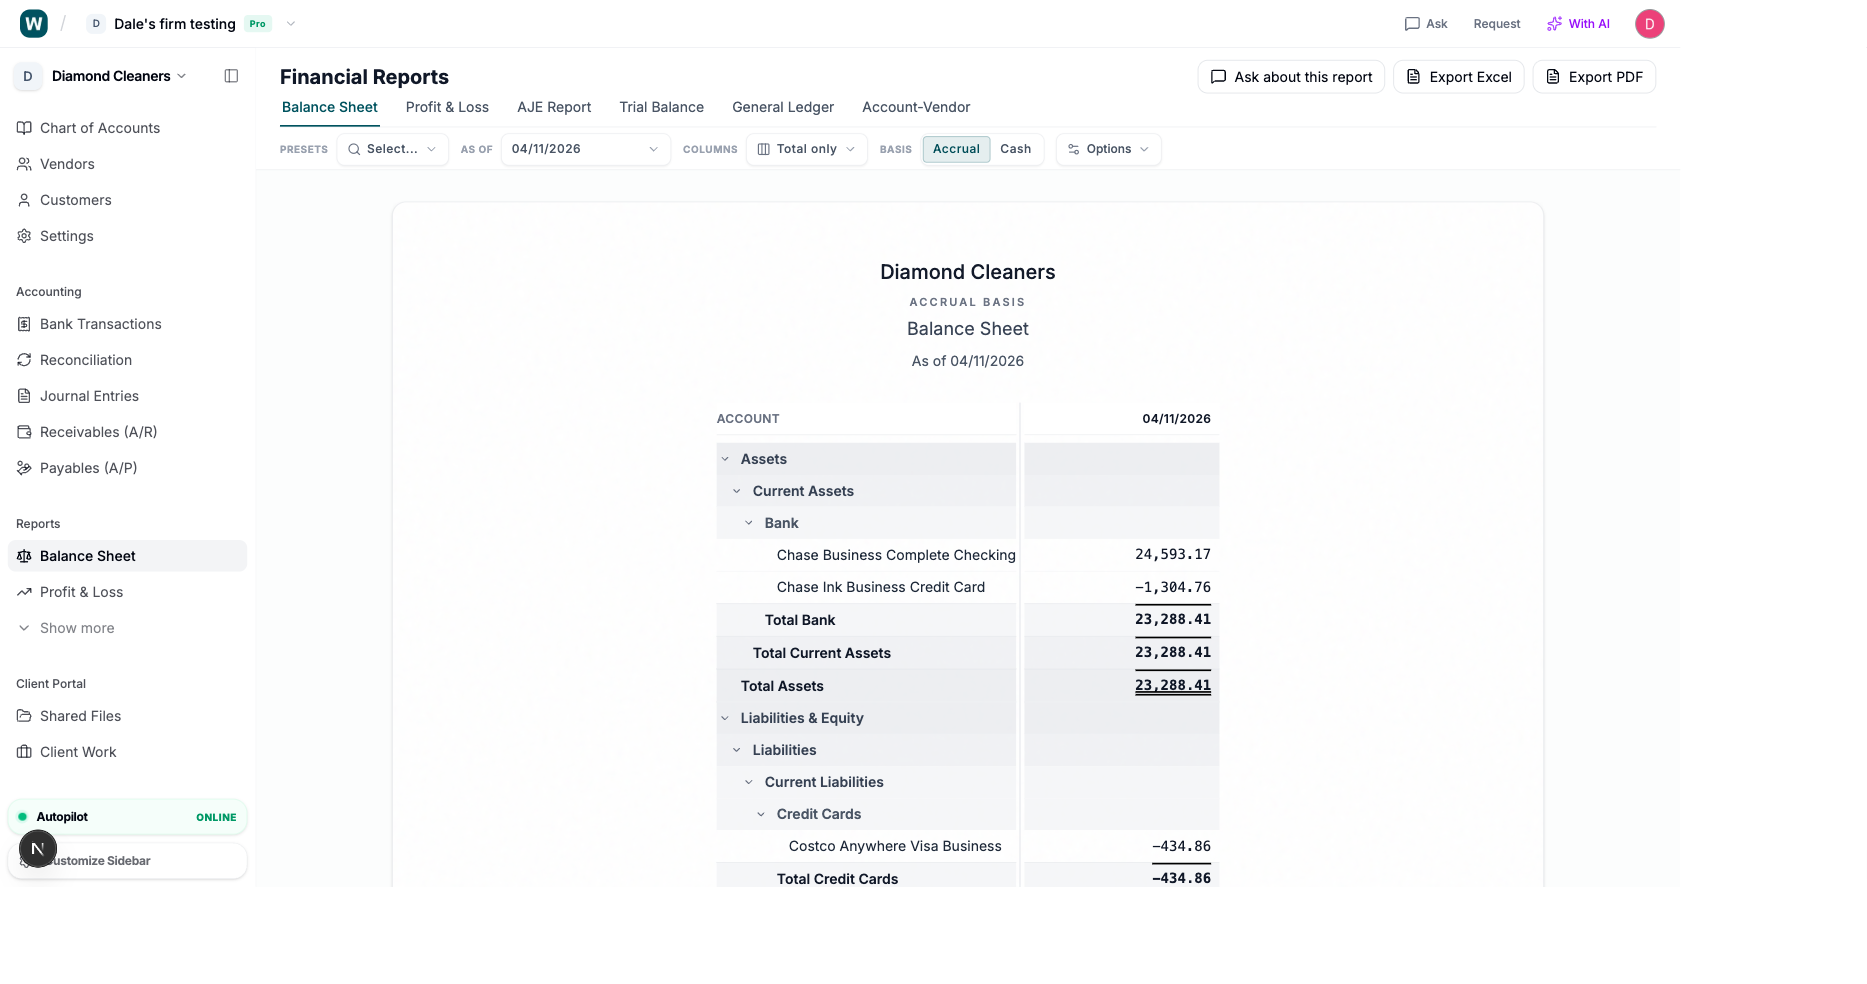Switch to the Trial Balance tab
This screenshot has height=984, width=1867.
[x=661, y=107]
